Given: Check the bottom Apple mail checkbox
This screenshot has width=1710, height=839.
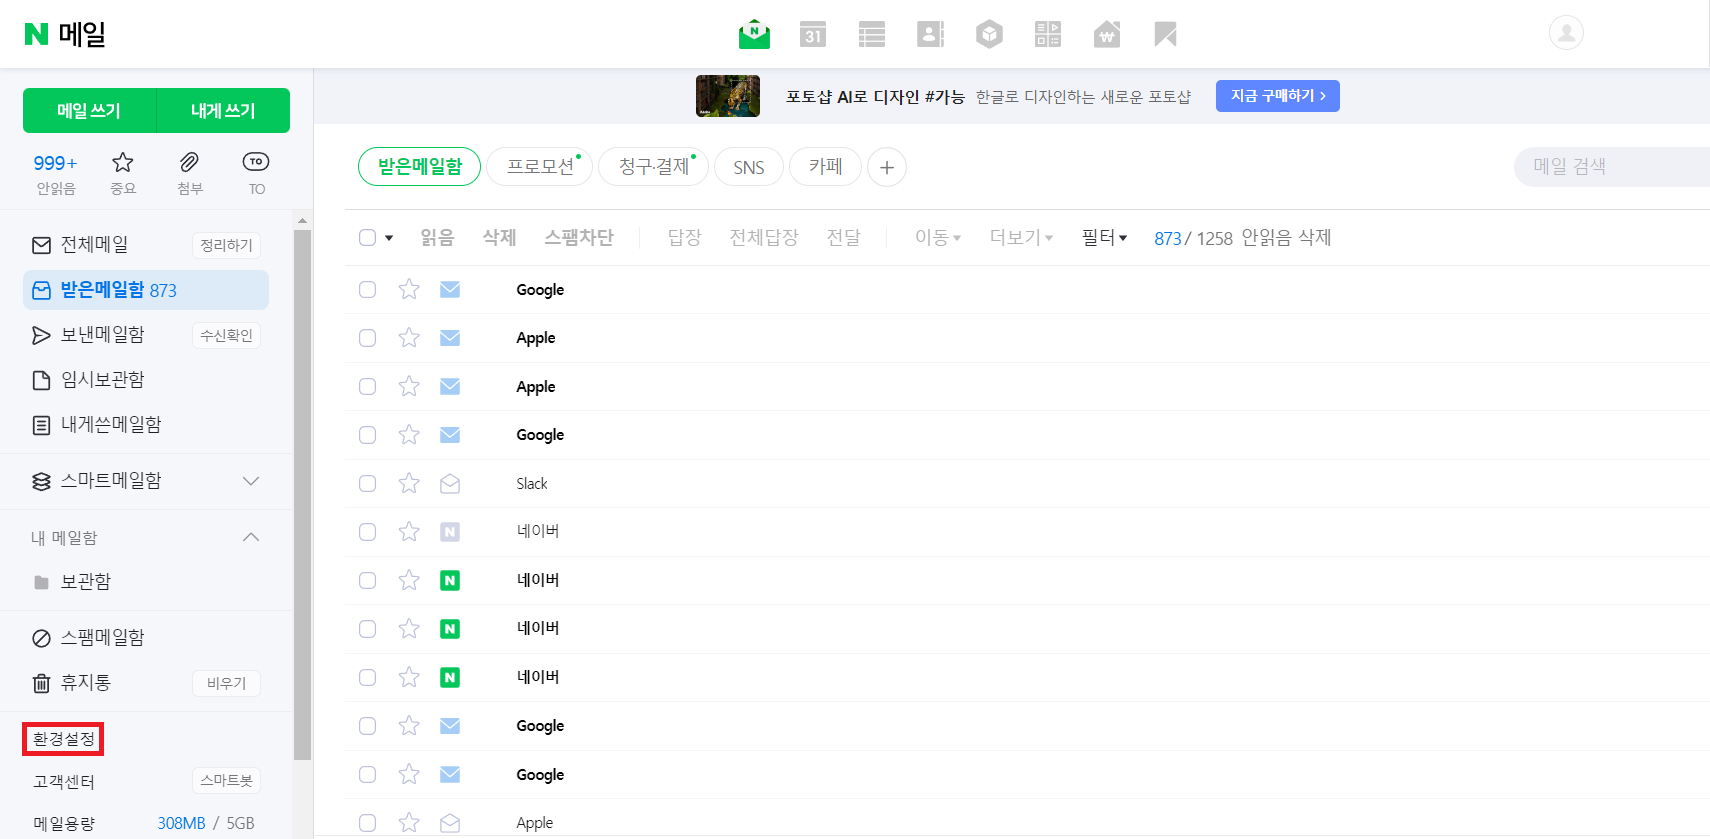Looking at the screenshot, I should 367,823.
